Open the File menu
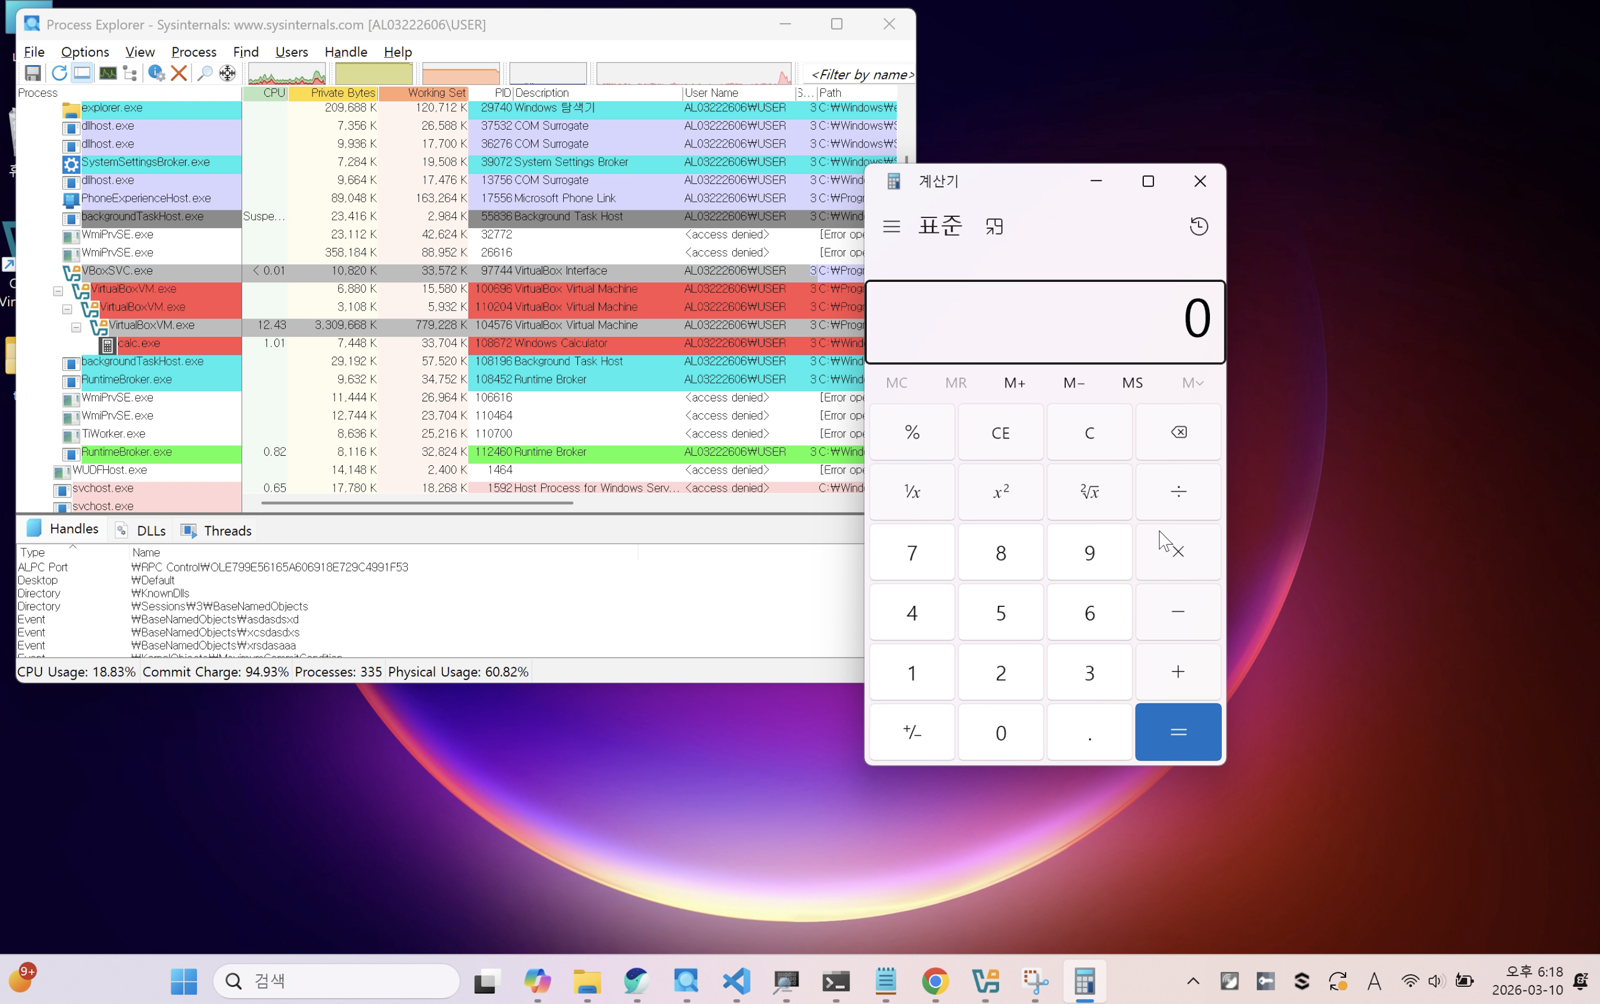The width and height of the screenshot is (1600, 1004). [34, 52]
